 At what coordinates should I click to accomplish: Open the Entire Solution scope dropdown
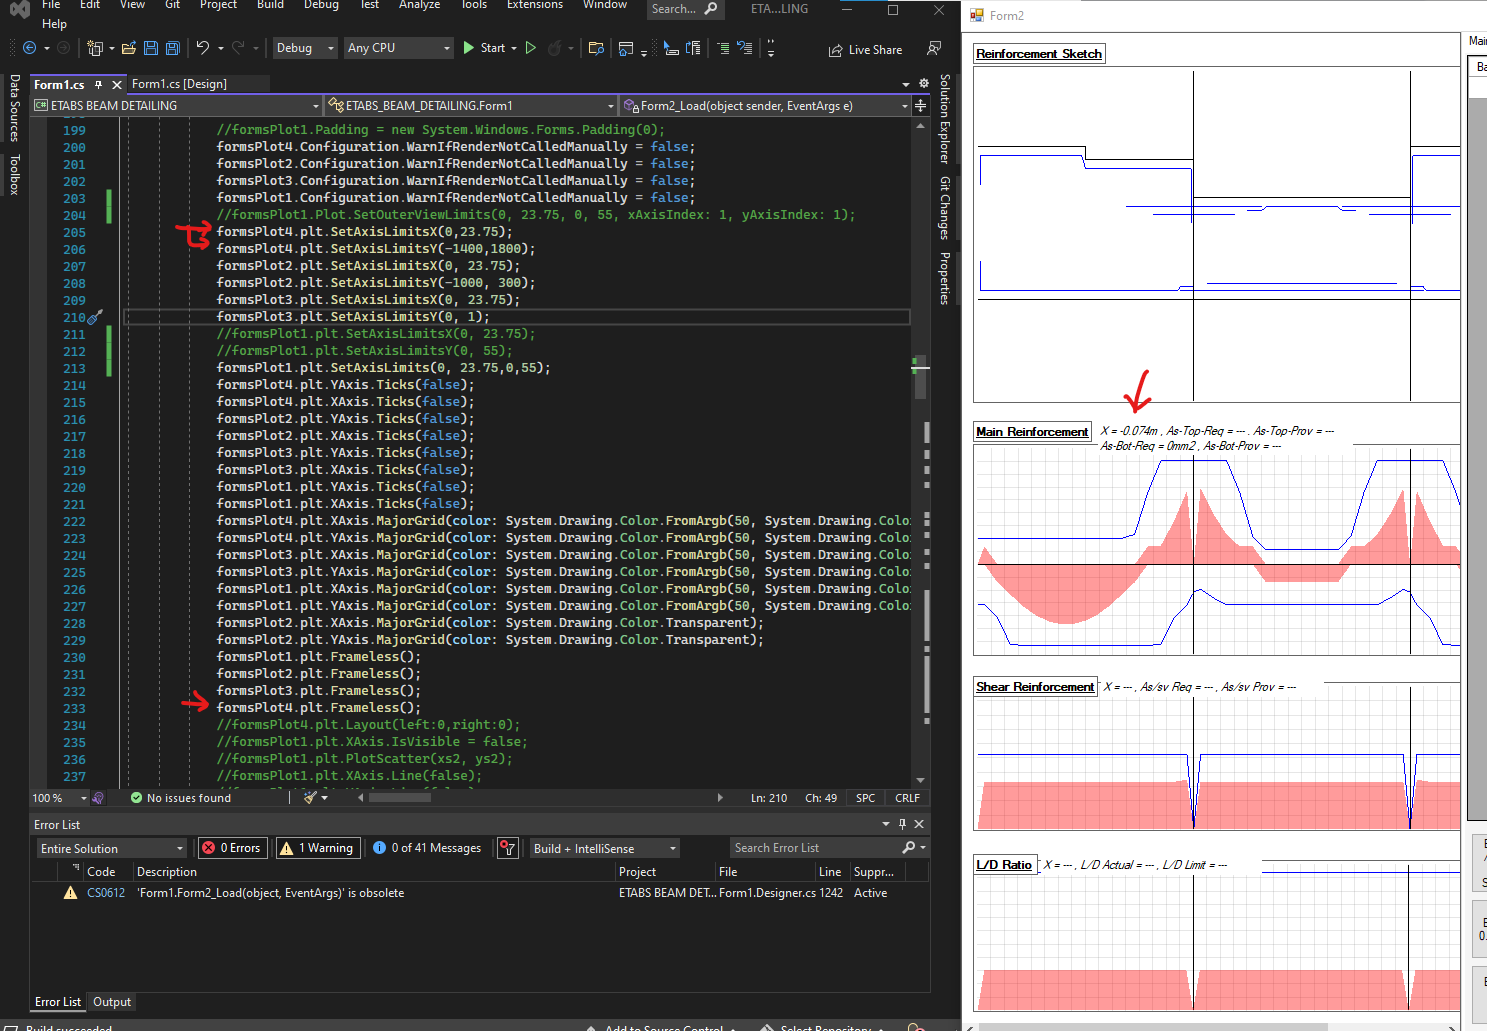(x=111, y=847)
